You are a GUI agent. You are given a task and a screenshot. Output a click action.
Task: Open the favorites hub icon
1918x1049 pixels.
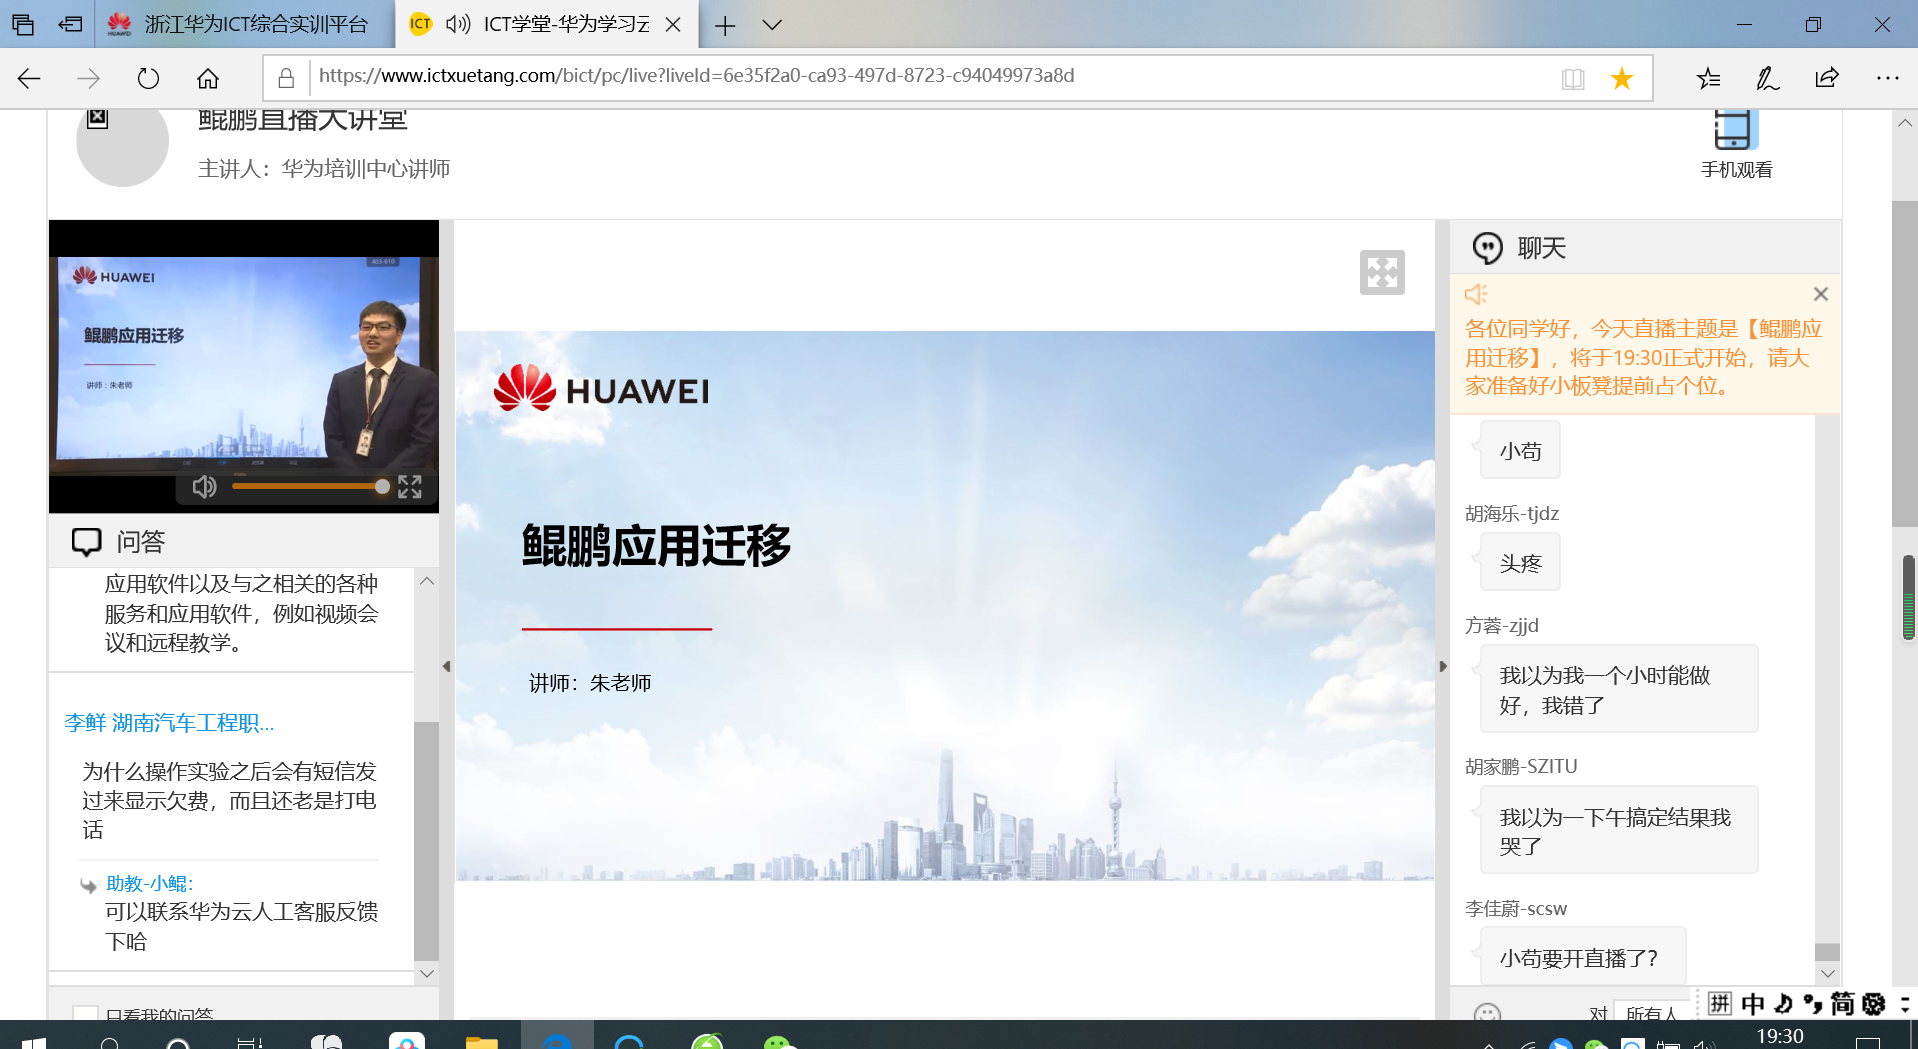point(1708,78)
